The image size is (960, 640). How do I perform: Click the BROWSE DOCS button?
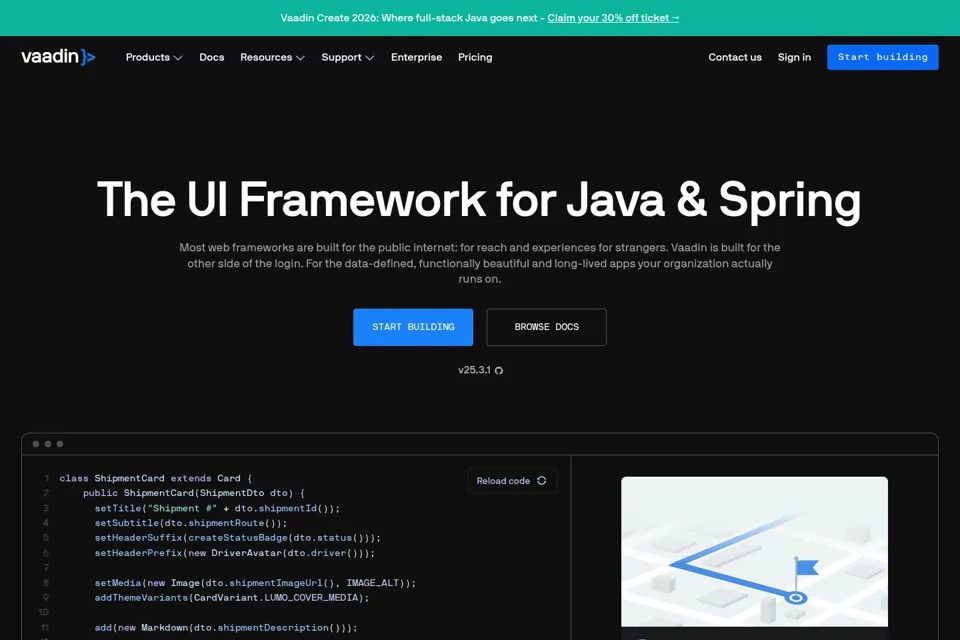click(547, 327)
